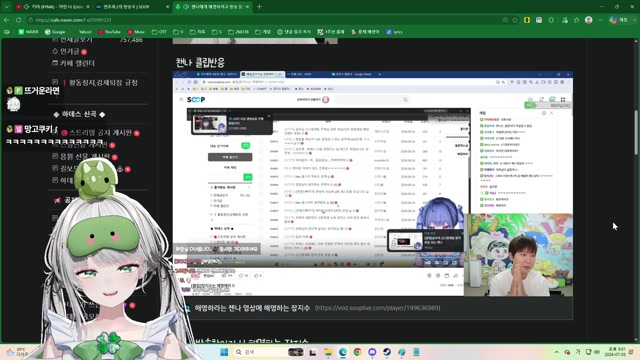Open the browser extensions icon
This screenshot has width=640, height=360.
click(551, 20)
